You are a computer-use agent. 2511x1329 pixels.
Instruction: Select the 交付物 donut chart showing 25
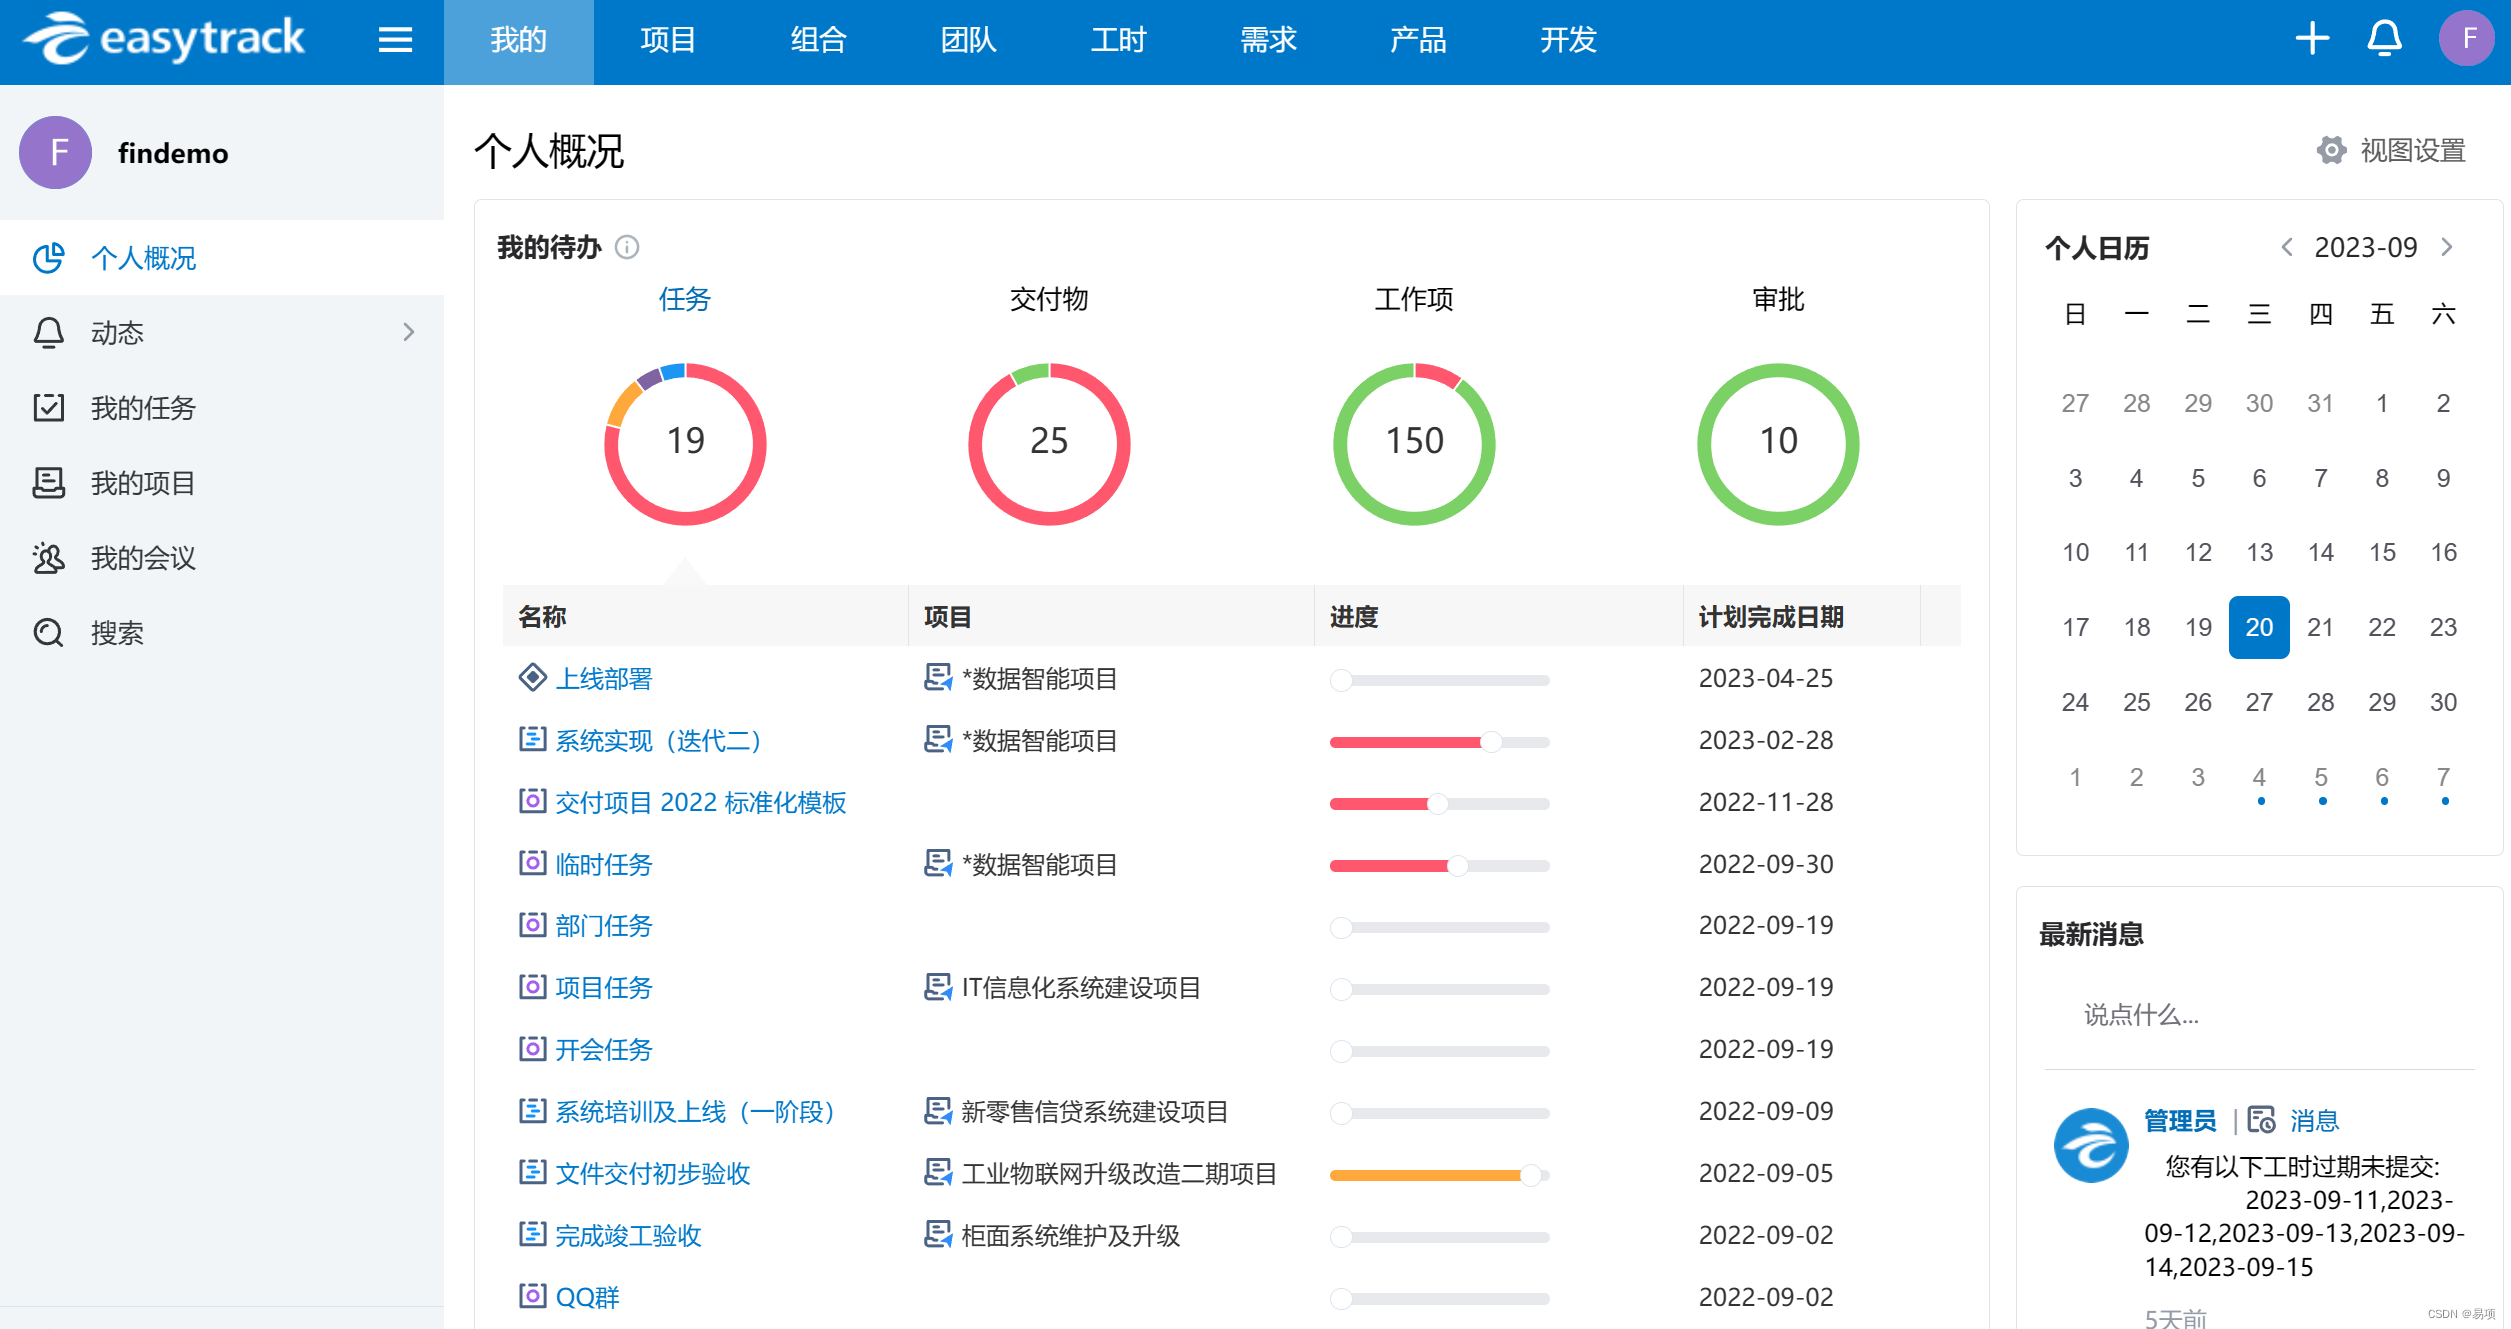coord(1049,443)
